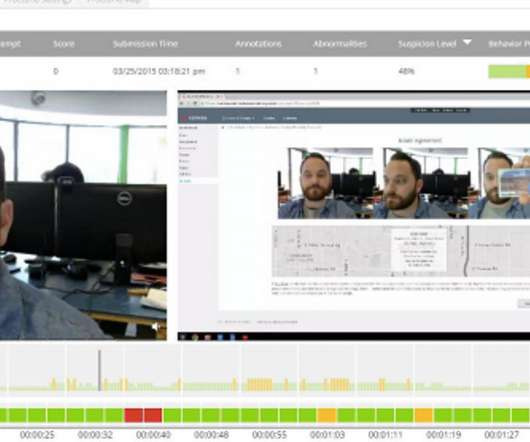
Task: Click the playhead line in activity chart
Action: click(99, 370)
